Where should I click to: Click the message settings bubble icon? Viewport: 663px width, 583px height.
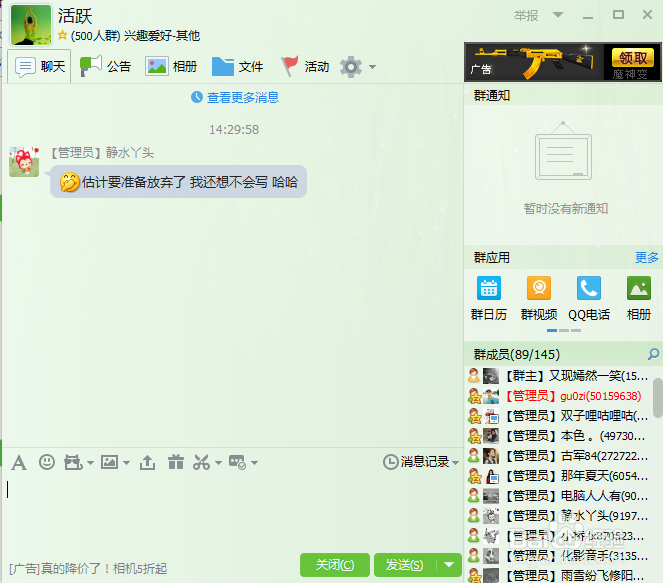237,462
